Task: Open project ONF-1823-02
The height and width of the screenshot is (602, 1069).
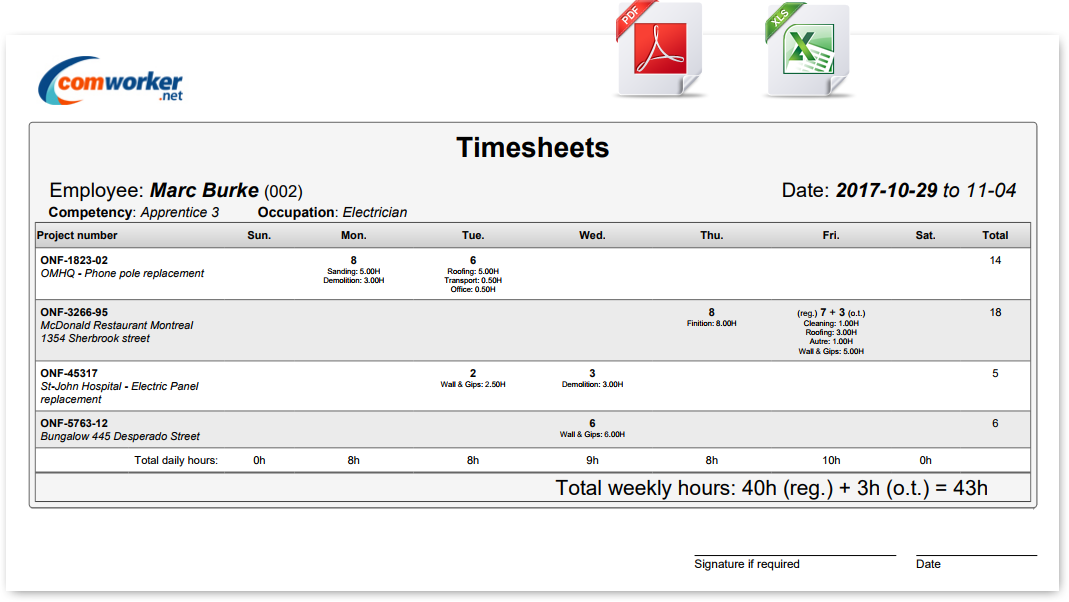Action: pos(74,260)
